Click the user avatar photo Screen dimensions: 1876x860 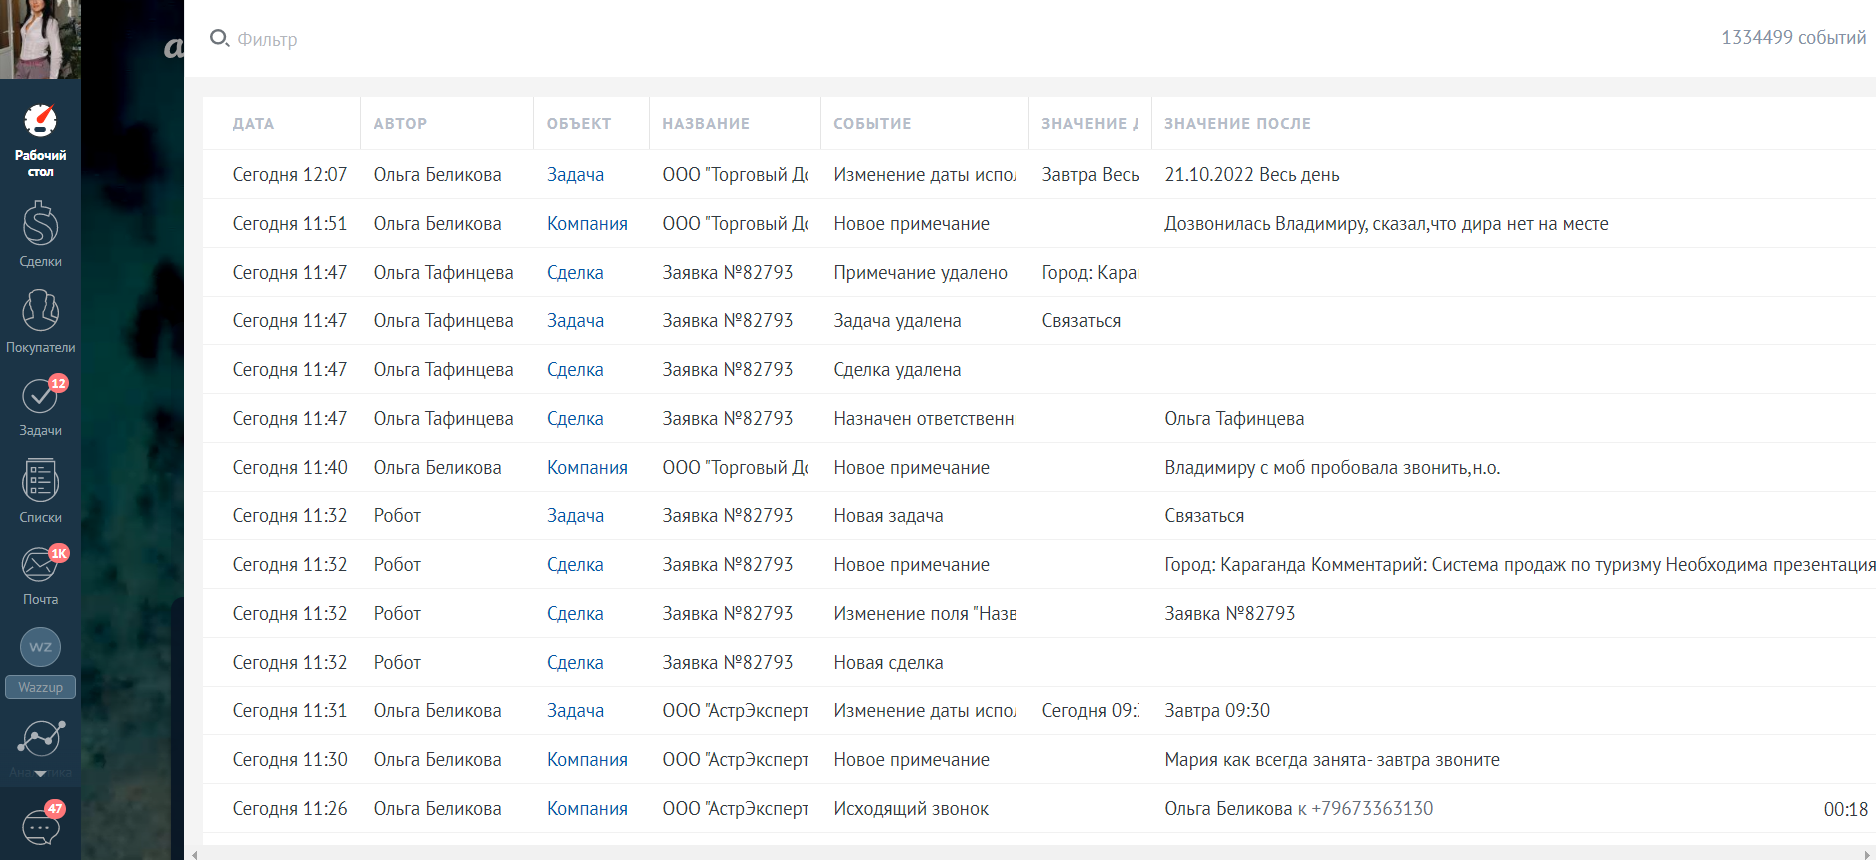point(40,39)
